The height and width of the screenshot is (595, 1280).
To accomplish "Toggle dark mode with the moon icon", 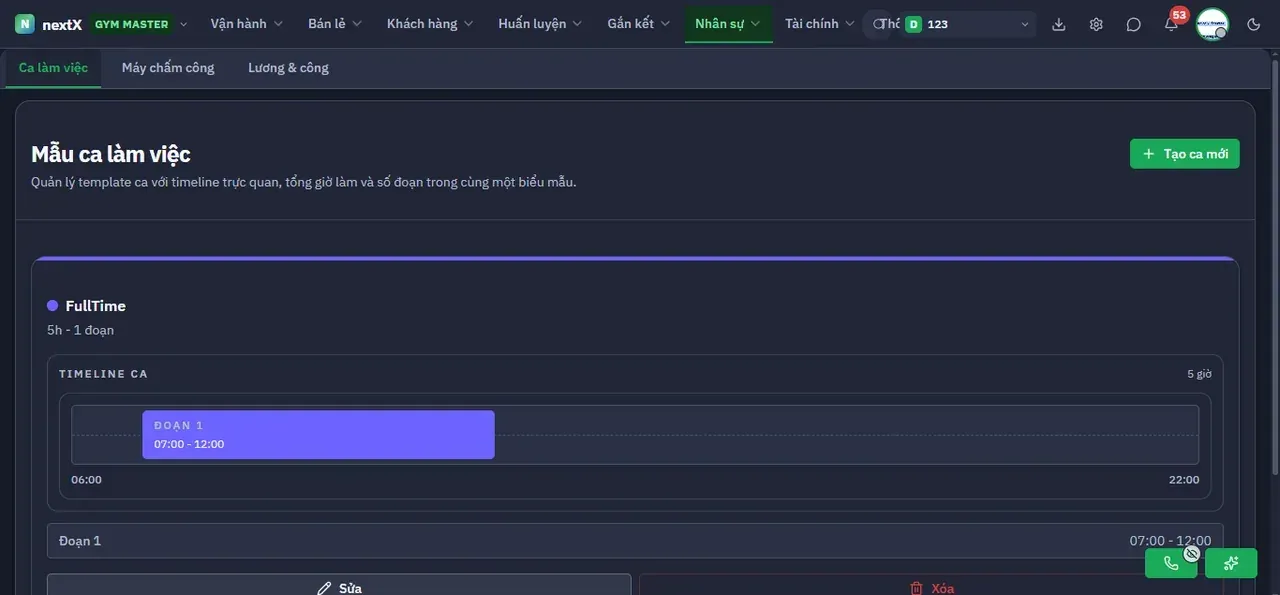I will point(1254,24).
